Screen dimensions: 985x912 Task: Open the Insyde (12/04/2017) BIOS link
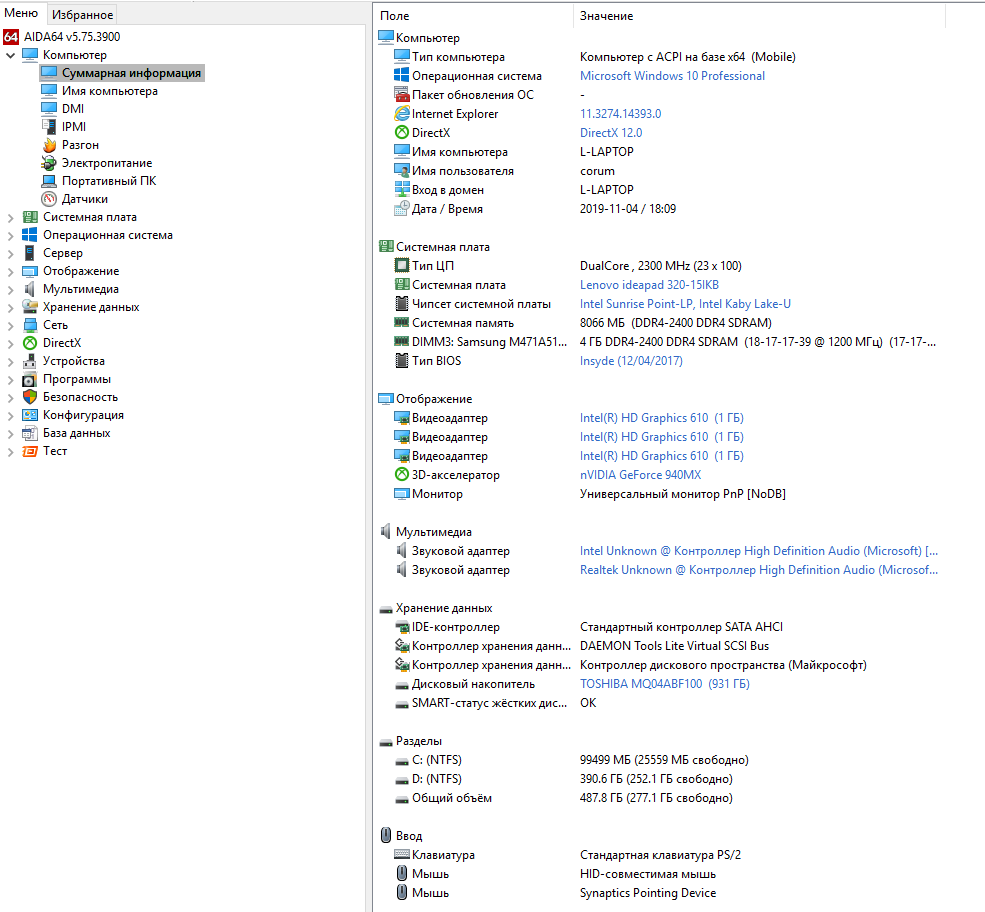631,361
